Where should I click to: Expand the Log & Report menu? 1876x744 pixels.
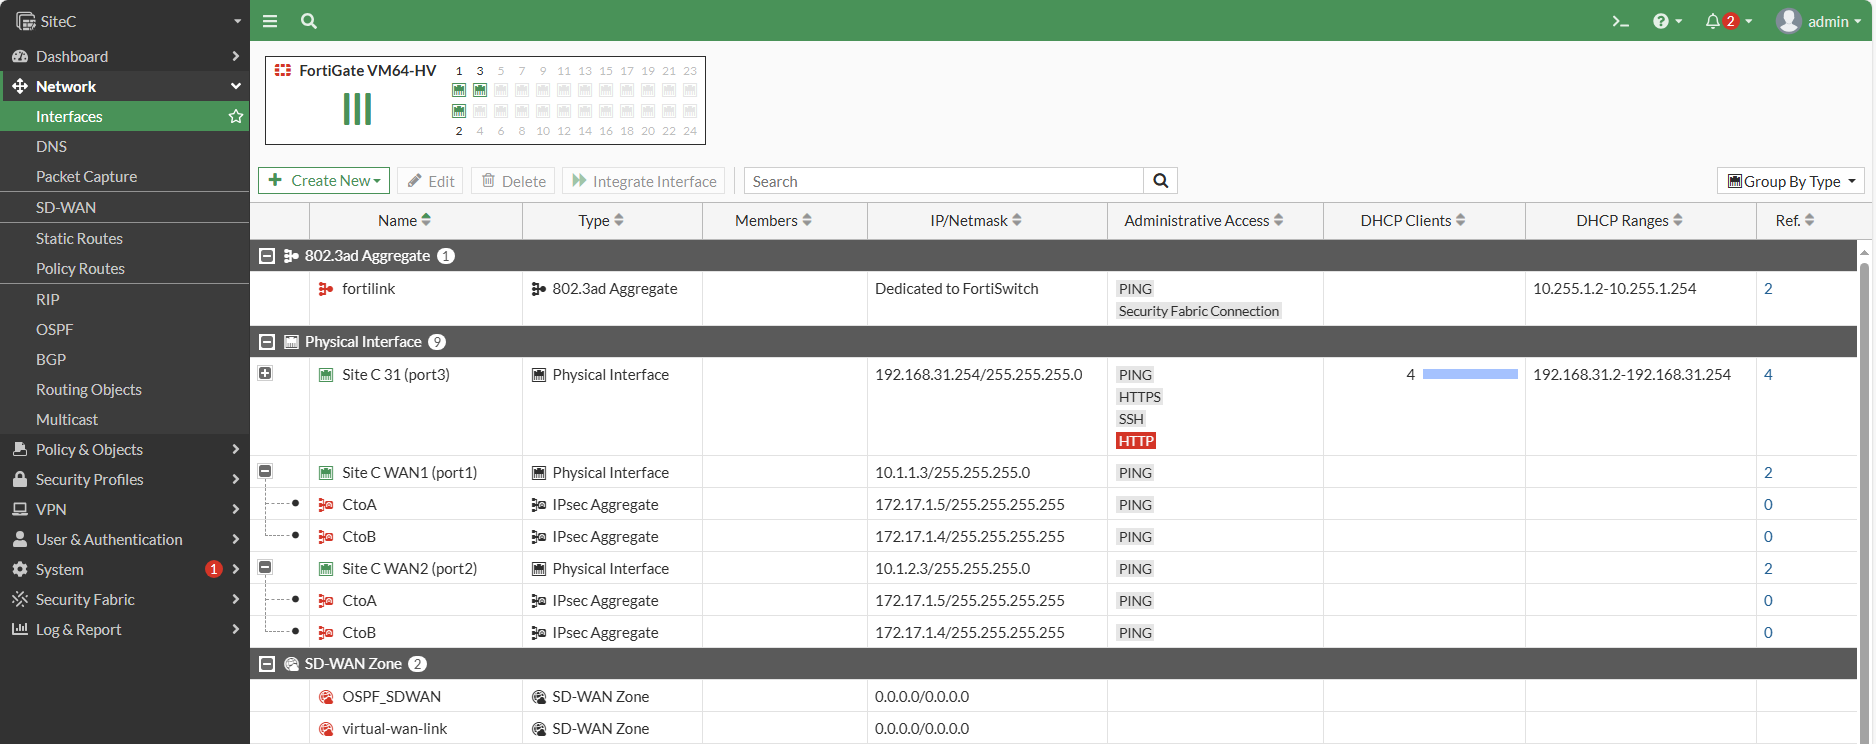point(125,629)
